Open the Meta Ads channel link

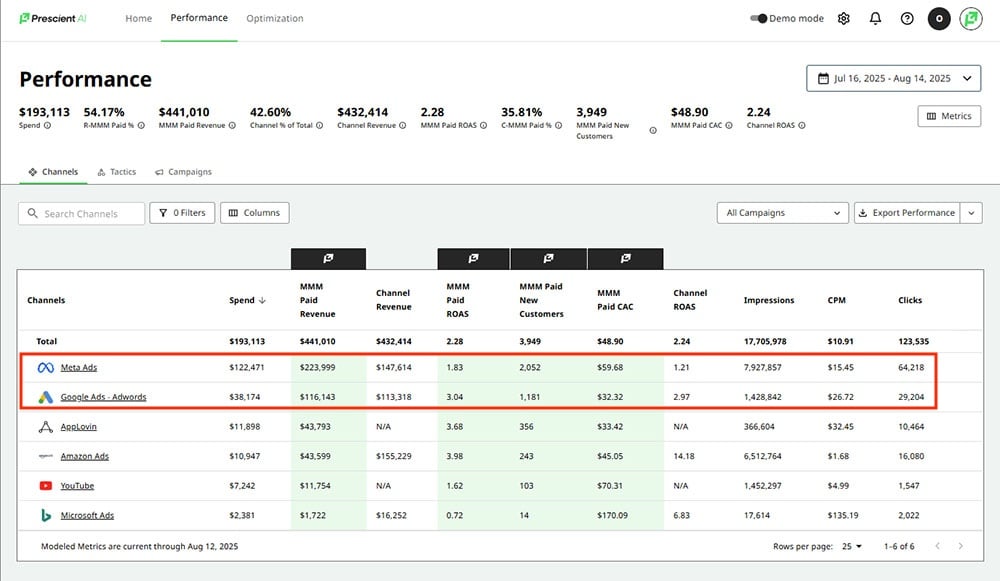click(x=79, y=368)
